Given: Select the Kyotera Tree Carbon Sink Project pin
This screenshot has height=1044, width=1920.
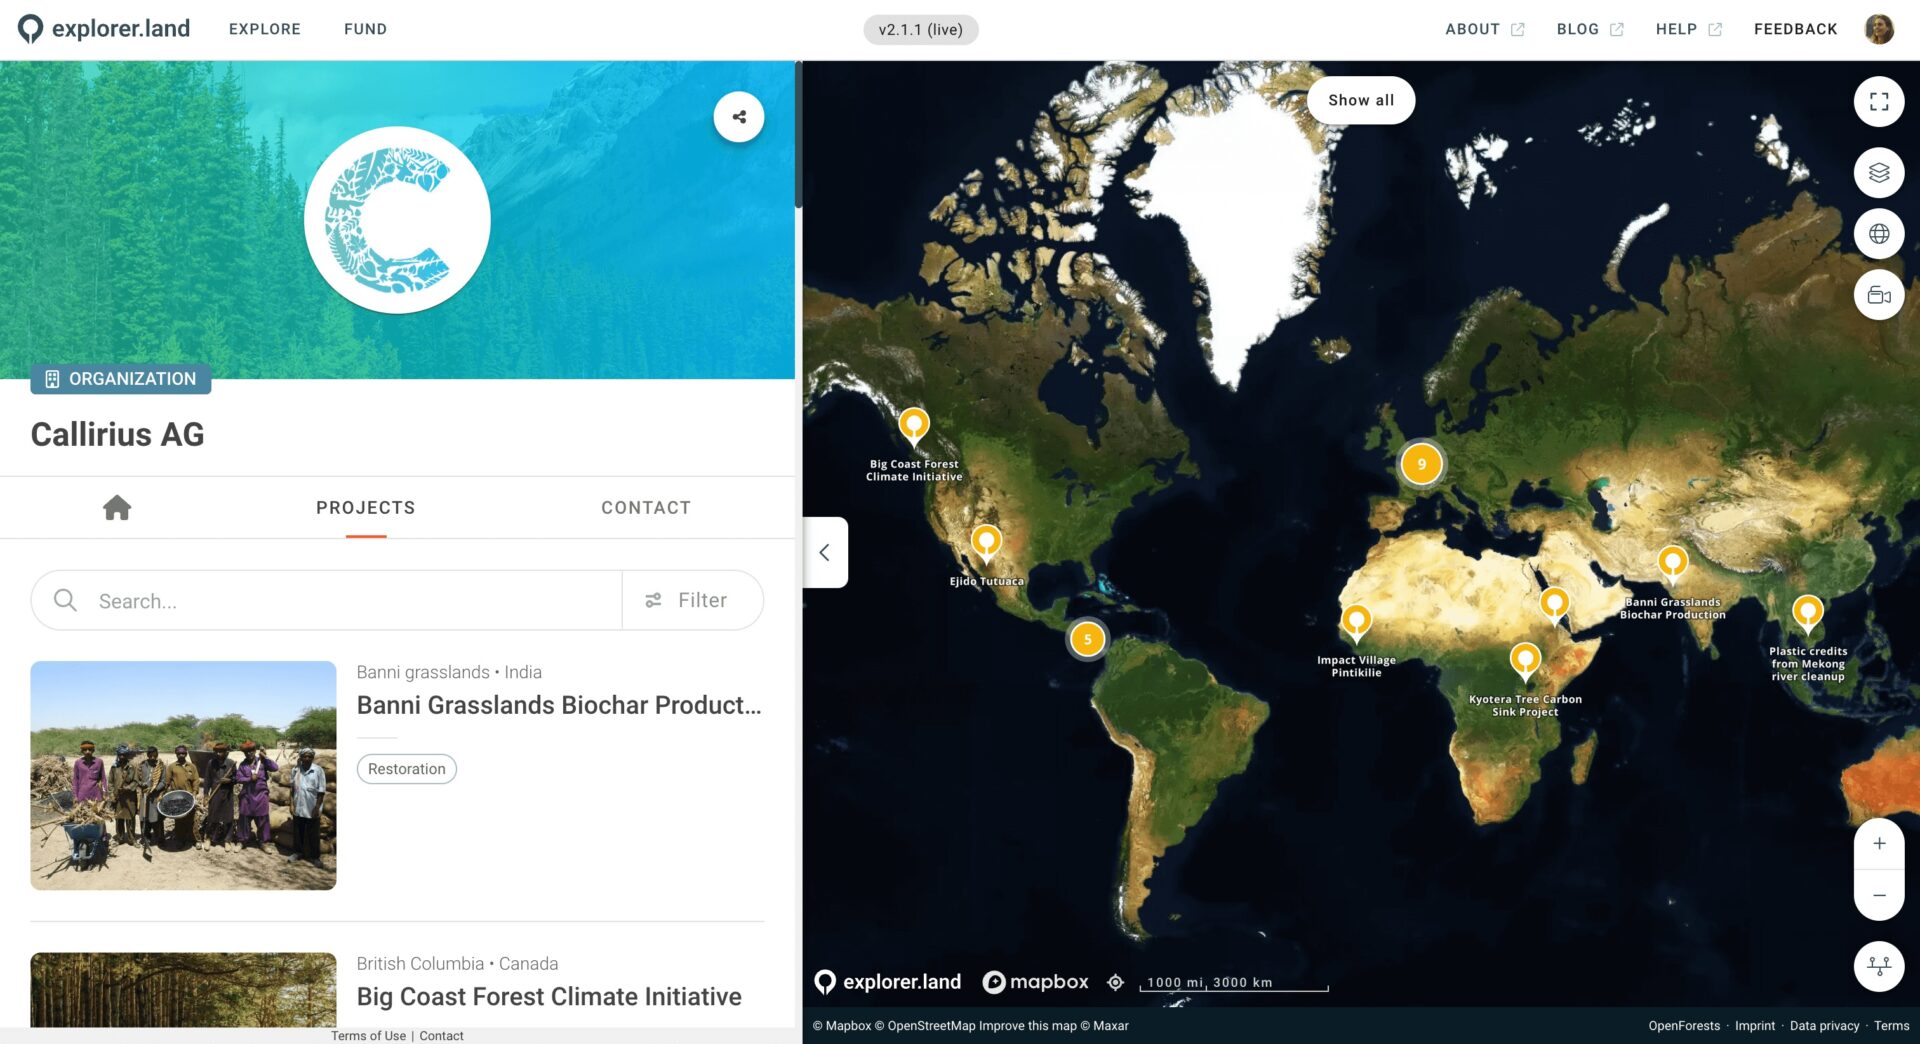Looking at the screenshot, I should click(1525, 661).
